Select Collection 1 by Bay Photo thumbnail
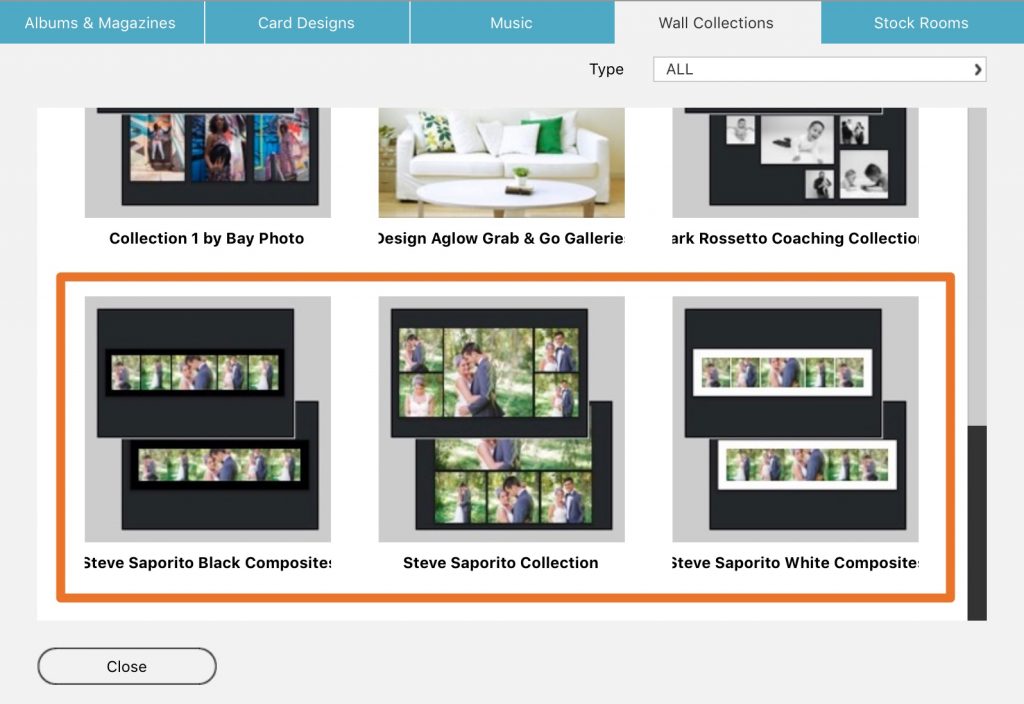 (x=208, y=163)
